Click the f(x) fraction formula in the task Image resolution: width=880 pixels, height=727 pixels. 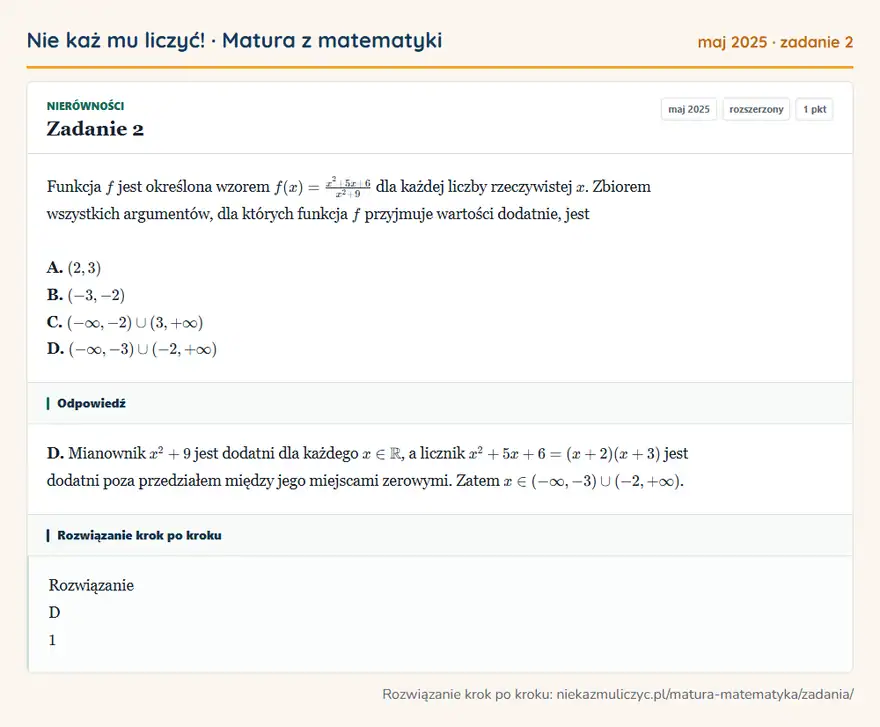[322, 186]
